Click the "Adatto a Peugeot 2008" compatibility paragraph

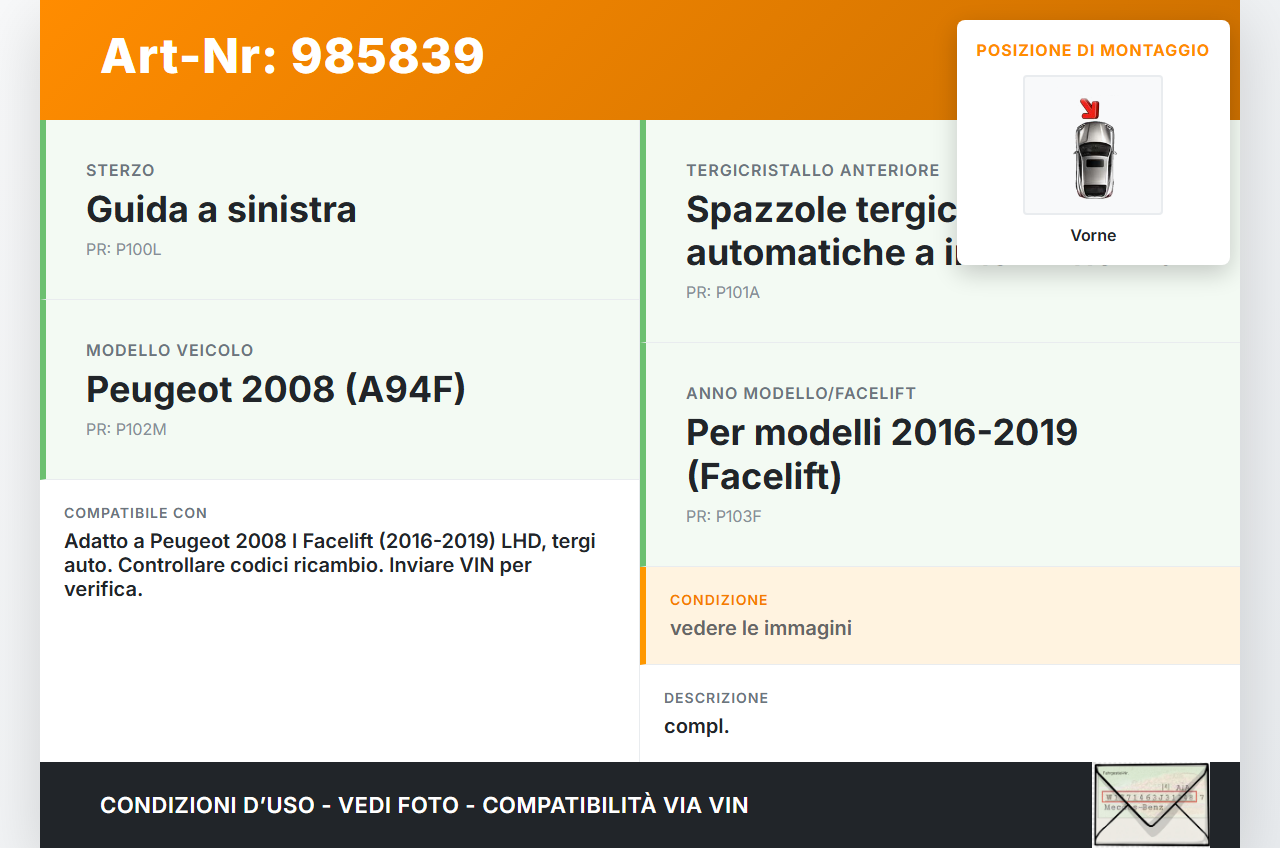[330, 565]
